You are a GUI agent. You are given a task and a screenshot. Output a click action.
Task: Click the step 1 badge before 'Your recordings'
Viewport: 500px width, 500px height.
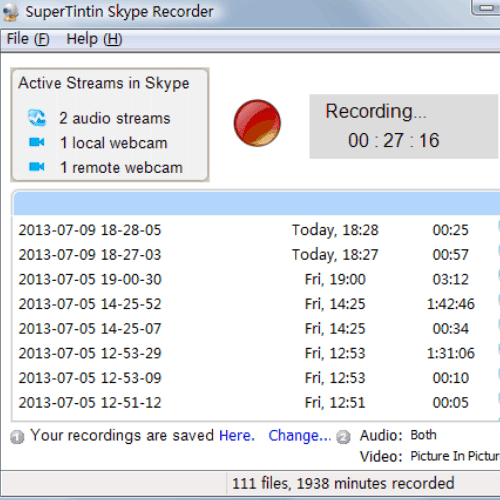point(17,437)
